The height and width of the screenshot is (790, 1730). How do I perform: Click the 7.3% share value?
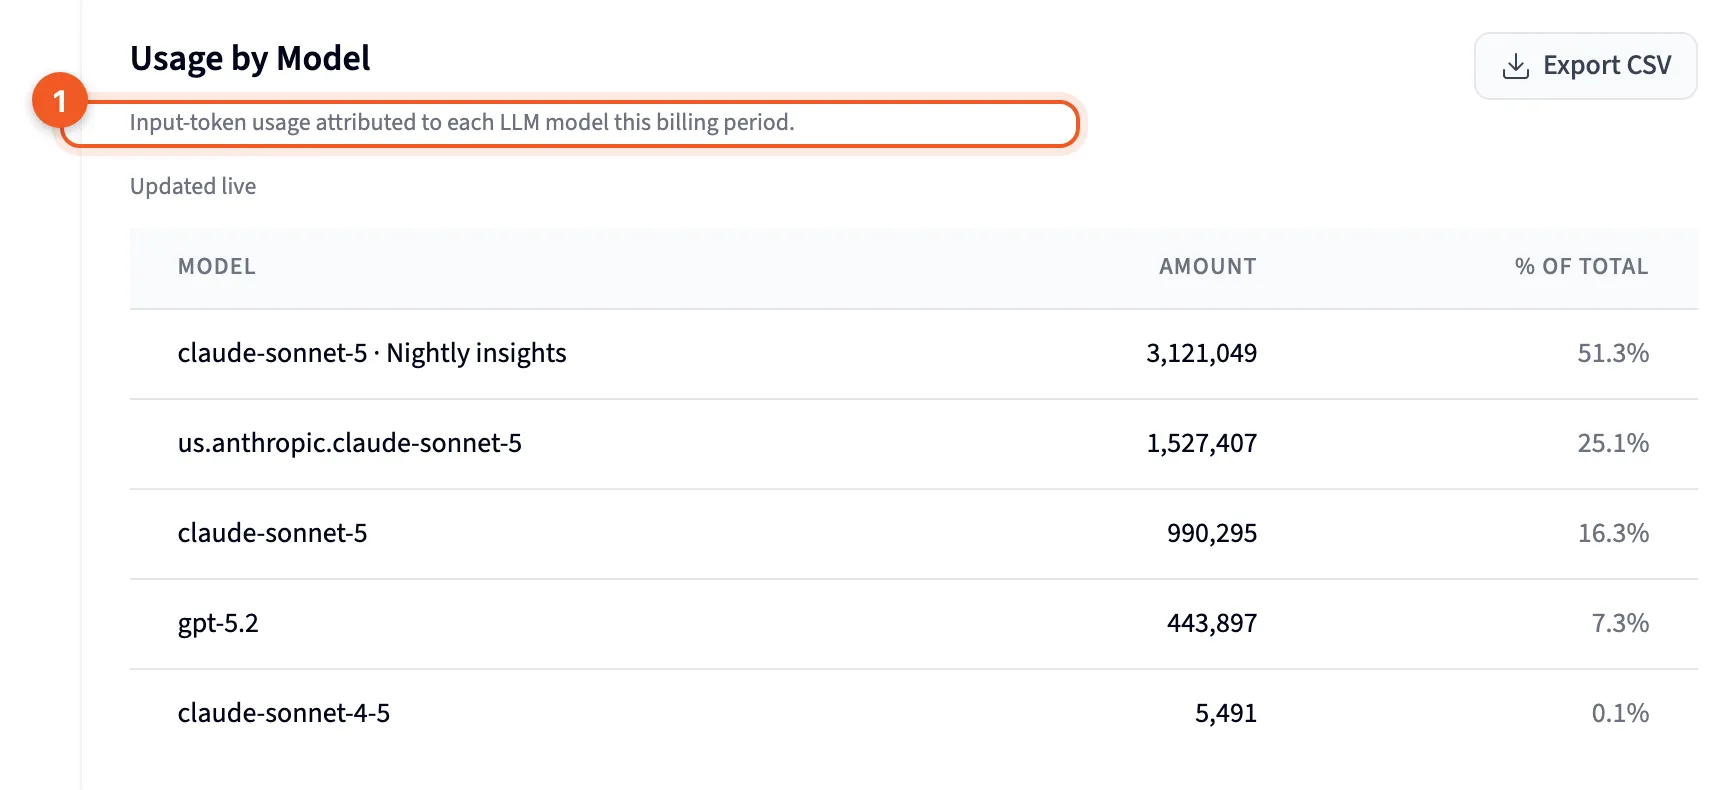1620,623
